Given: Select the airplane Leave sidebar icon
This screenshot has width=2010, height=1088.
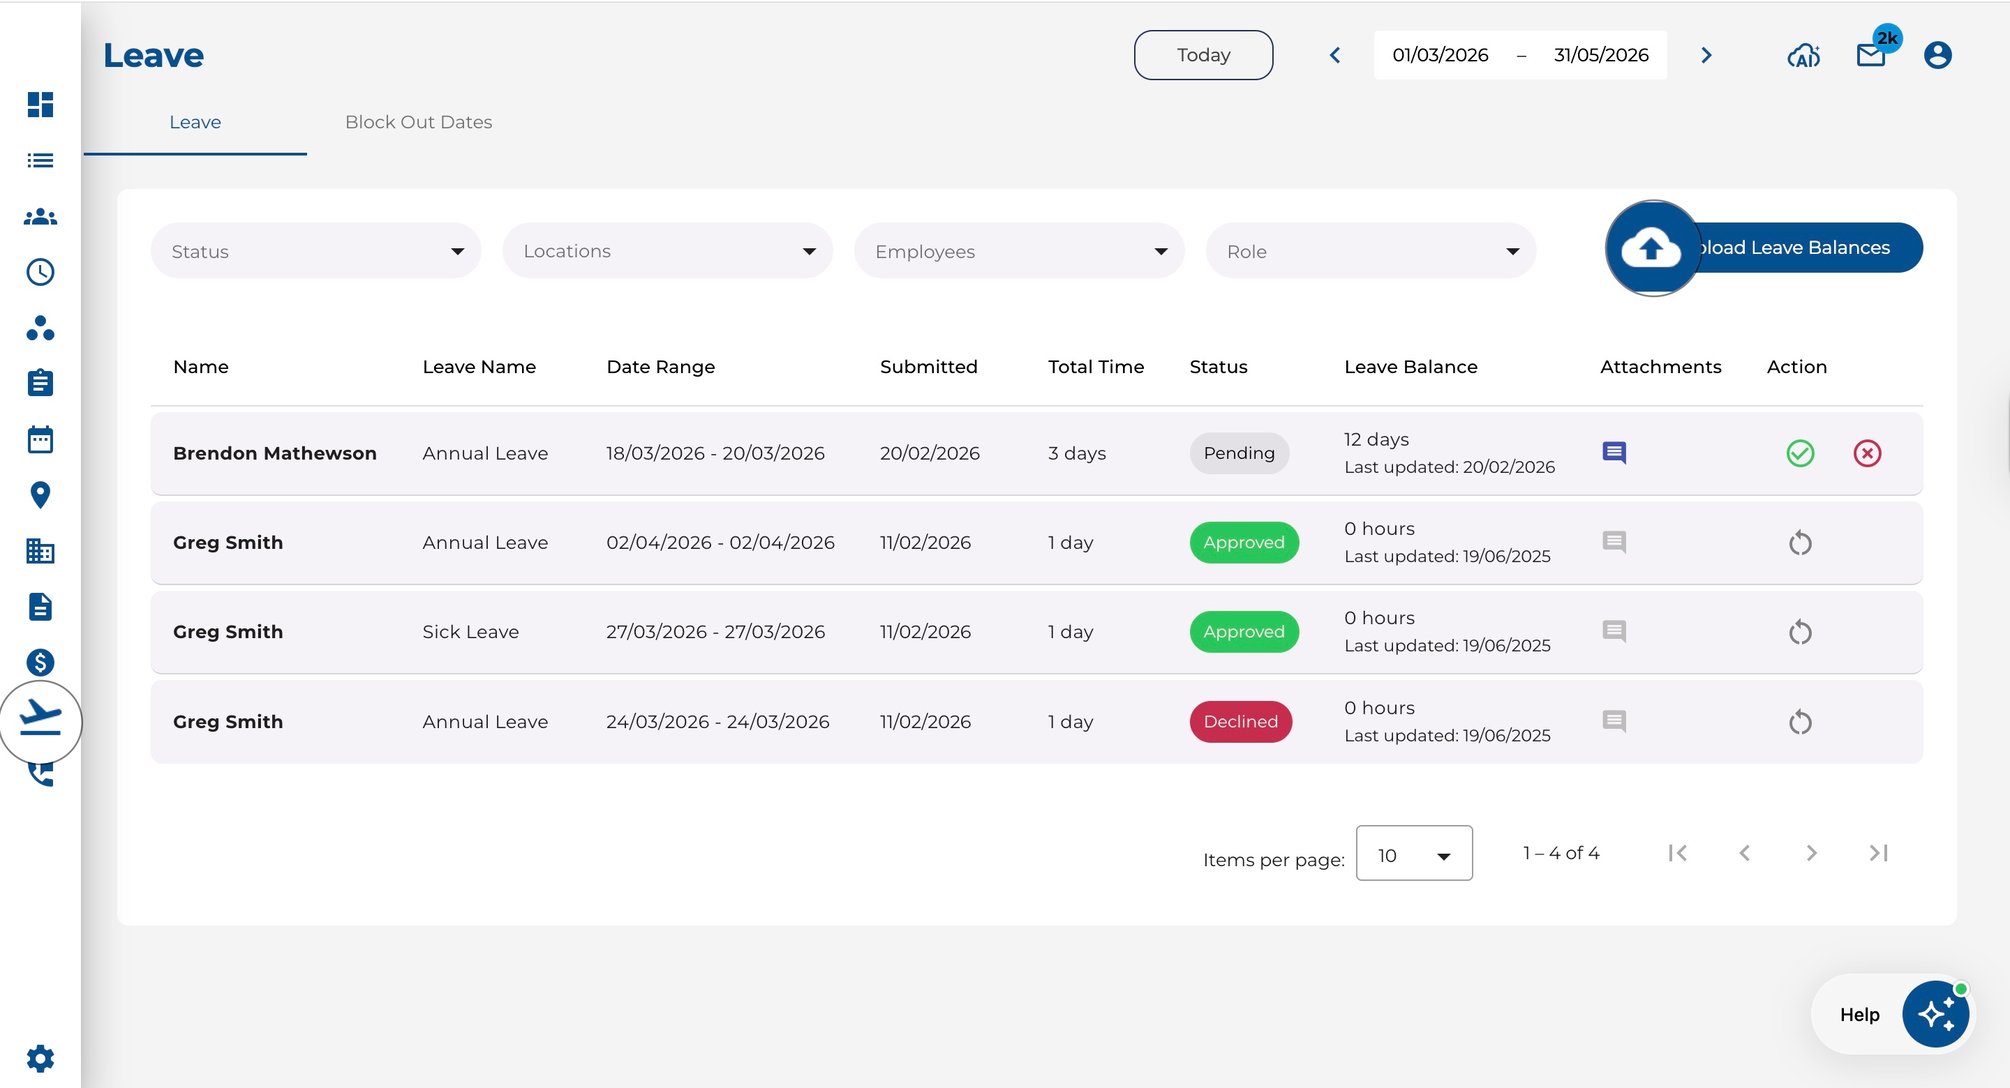Looking at the screenshot, I should point(40,721).
